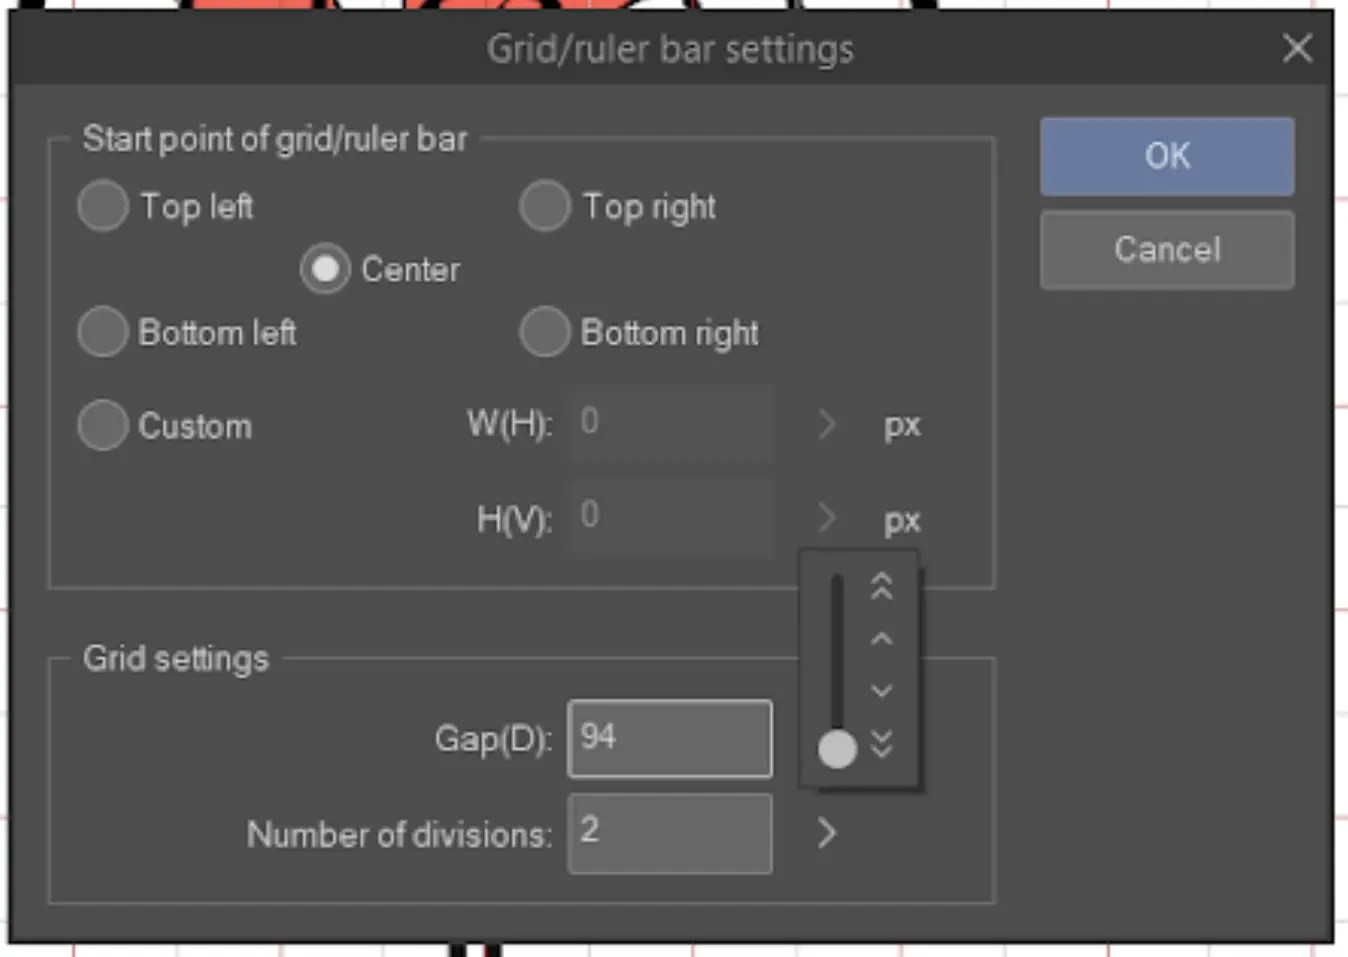The height and width of the screenshot is (957, 1348).
Task: Click the Gap(D) slider handle
Action: (x=837, y=749)
